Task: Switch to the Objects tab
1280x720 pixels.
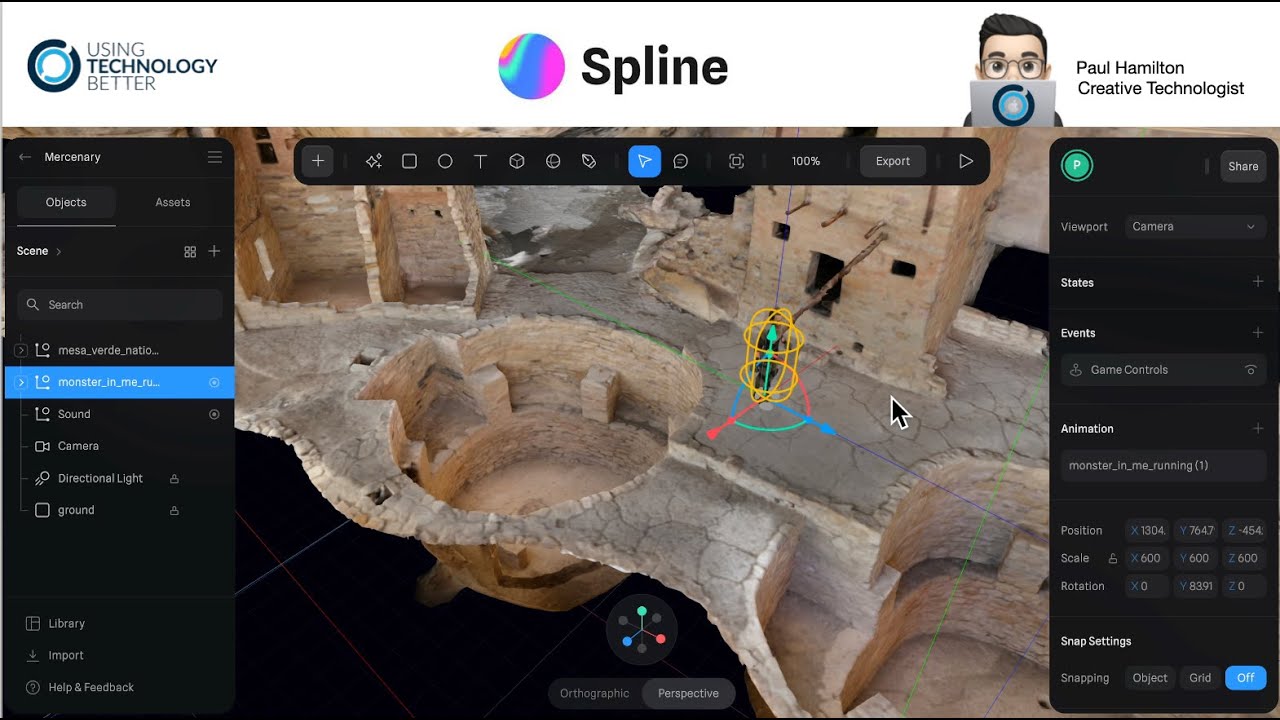Action: pos(66,202)
